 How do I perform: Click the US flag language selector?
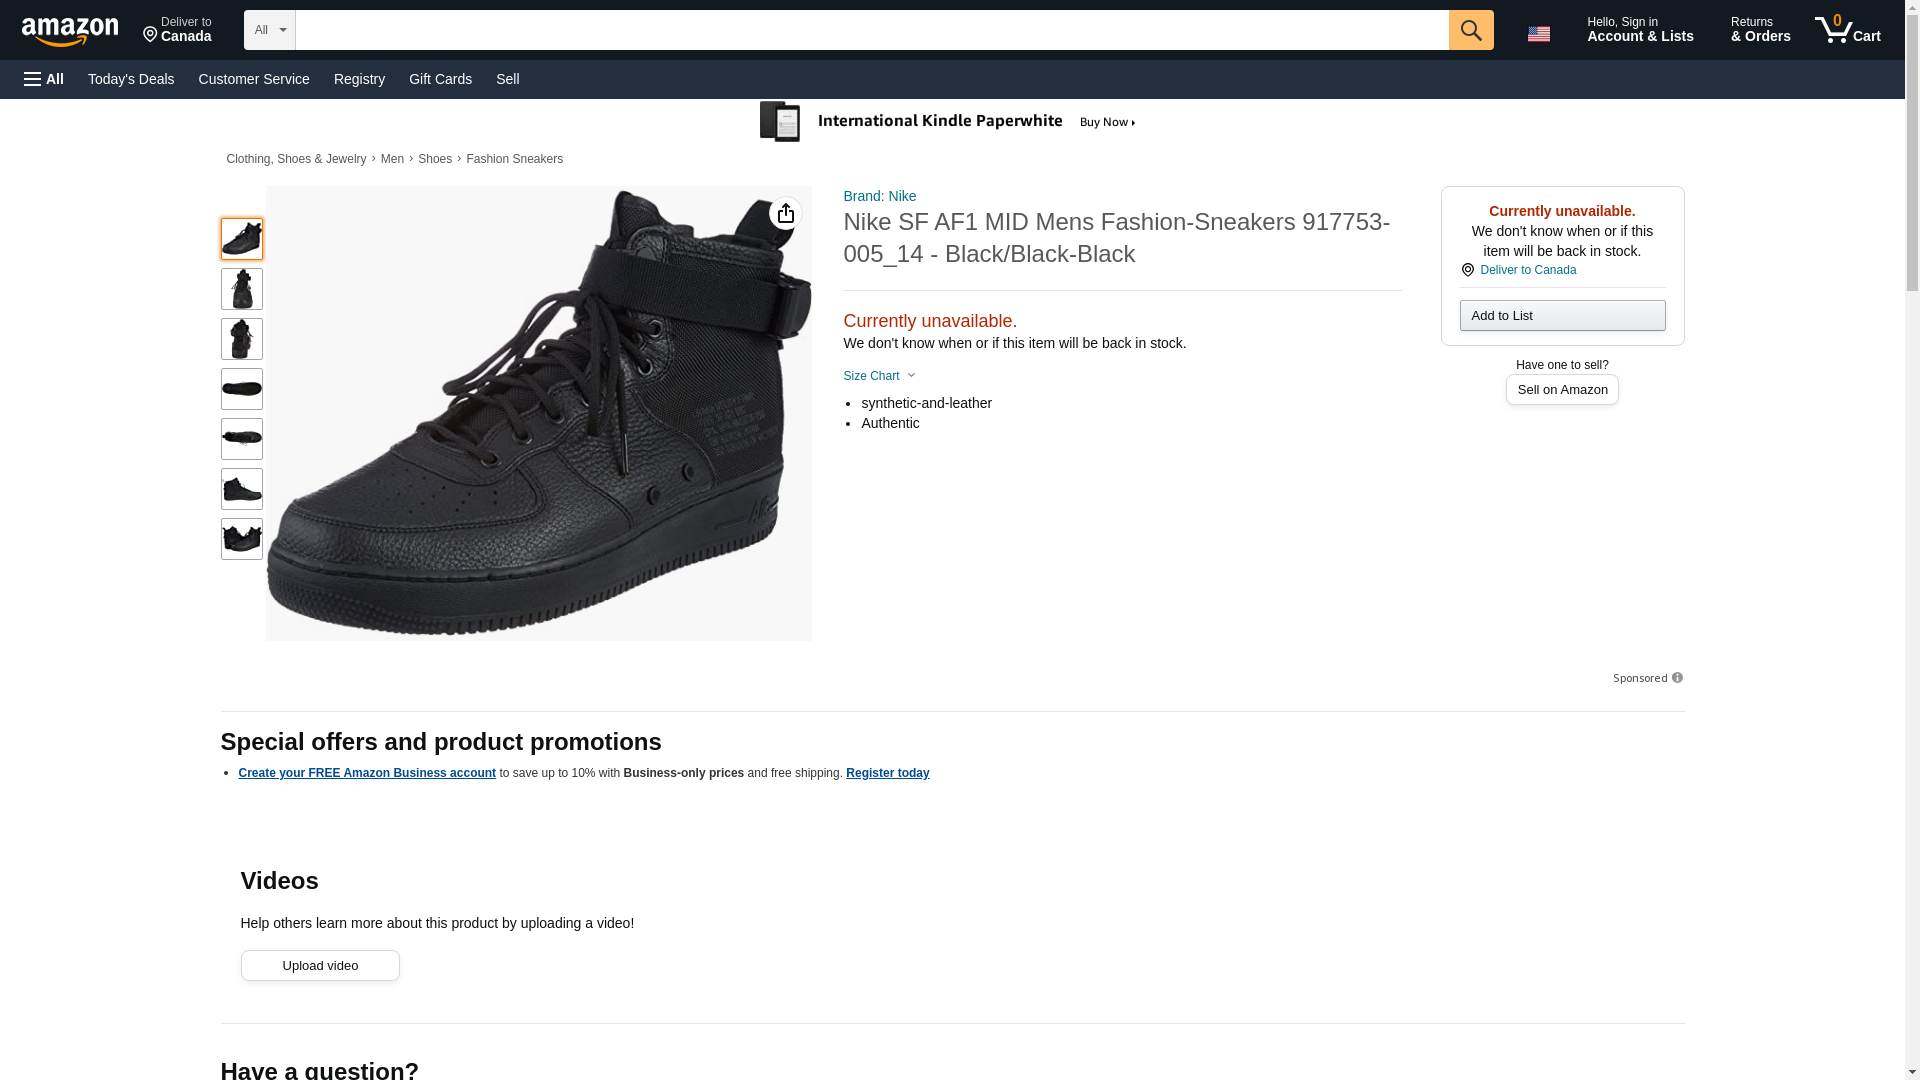pyautogui.click(x=1538, y=34)
